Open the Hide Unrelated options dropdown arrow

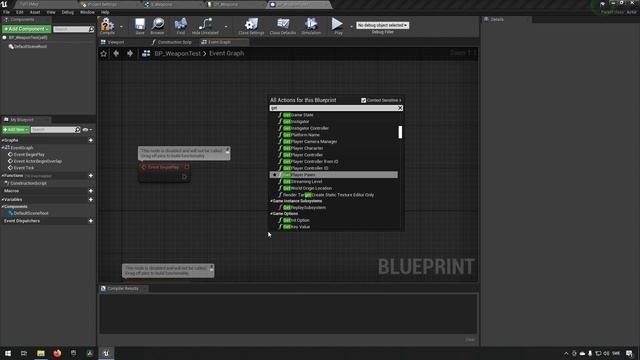[x=226, y=27]
